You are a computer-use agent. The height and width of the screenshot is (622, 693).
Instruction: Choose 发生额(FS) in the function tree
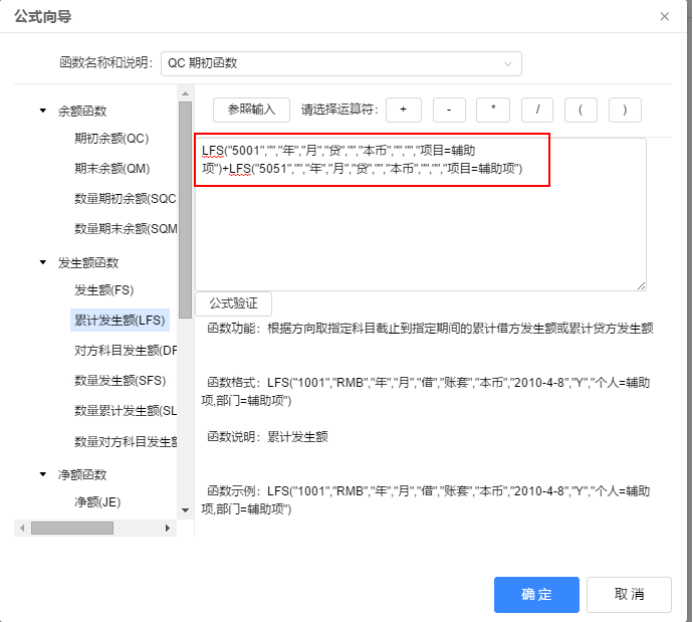coord(104,290)
